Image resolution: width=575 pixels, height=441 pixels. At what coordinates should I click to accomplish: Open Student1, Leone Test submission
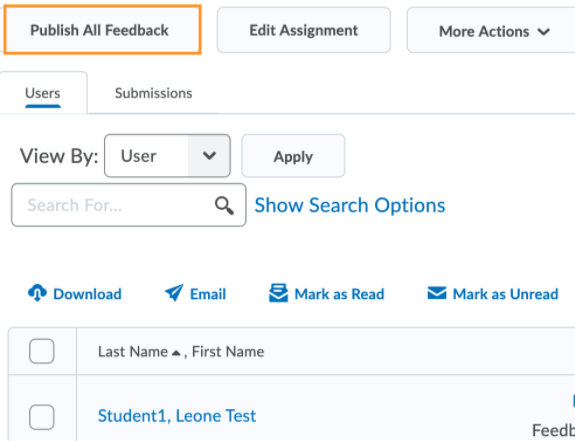click(177, 416)
